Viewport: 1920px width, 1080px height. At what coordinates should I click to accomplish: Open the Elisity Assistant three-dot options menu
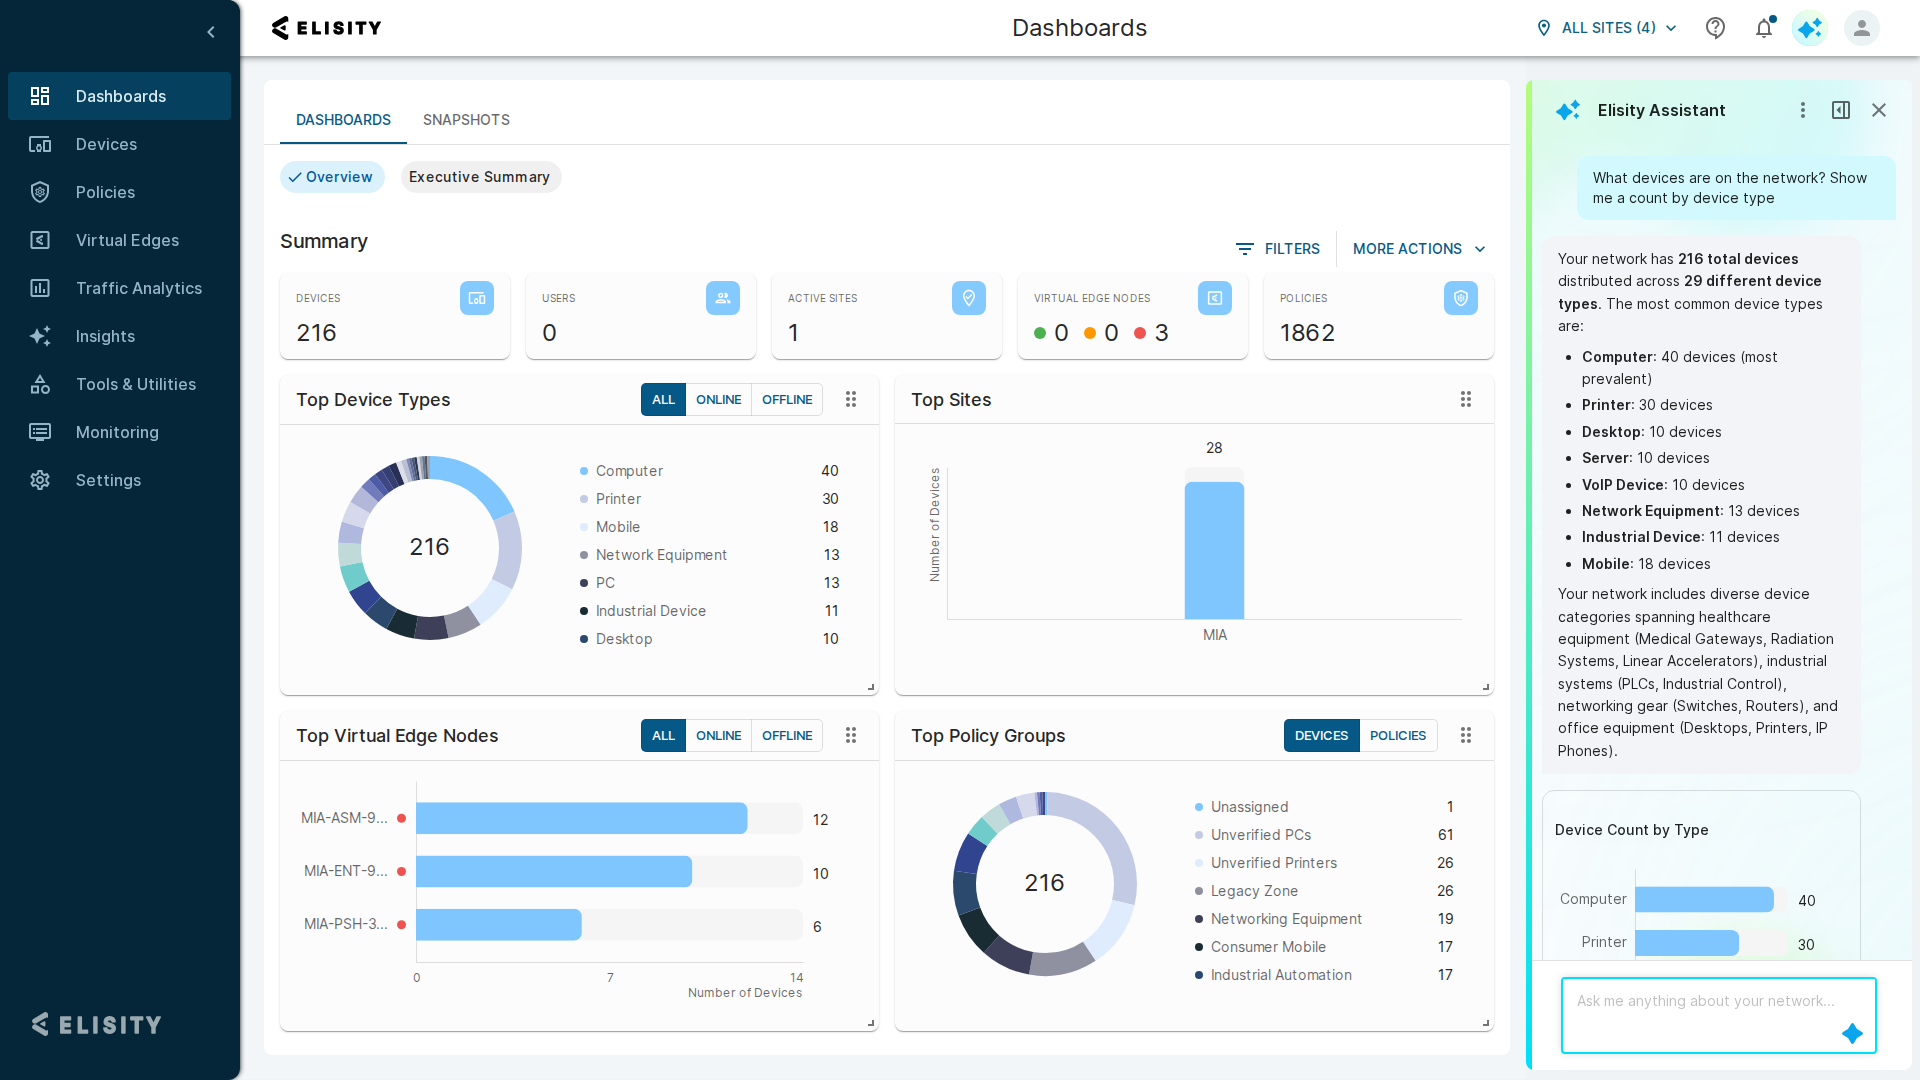pyautogui.click(x=1803, y=110)
